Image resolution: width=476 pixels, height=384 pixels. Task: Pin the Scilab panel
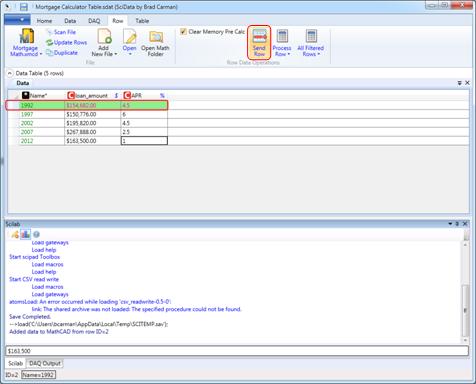(x=457, y=224)
